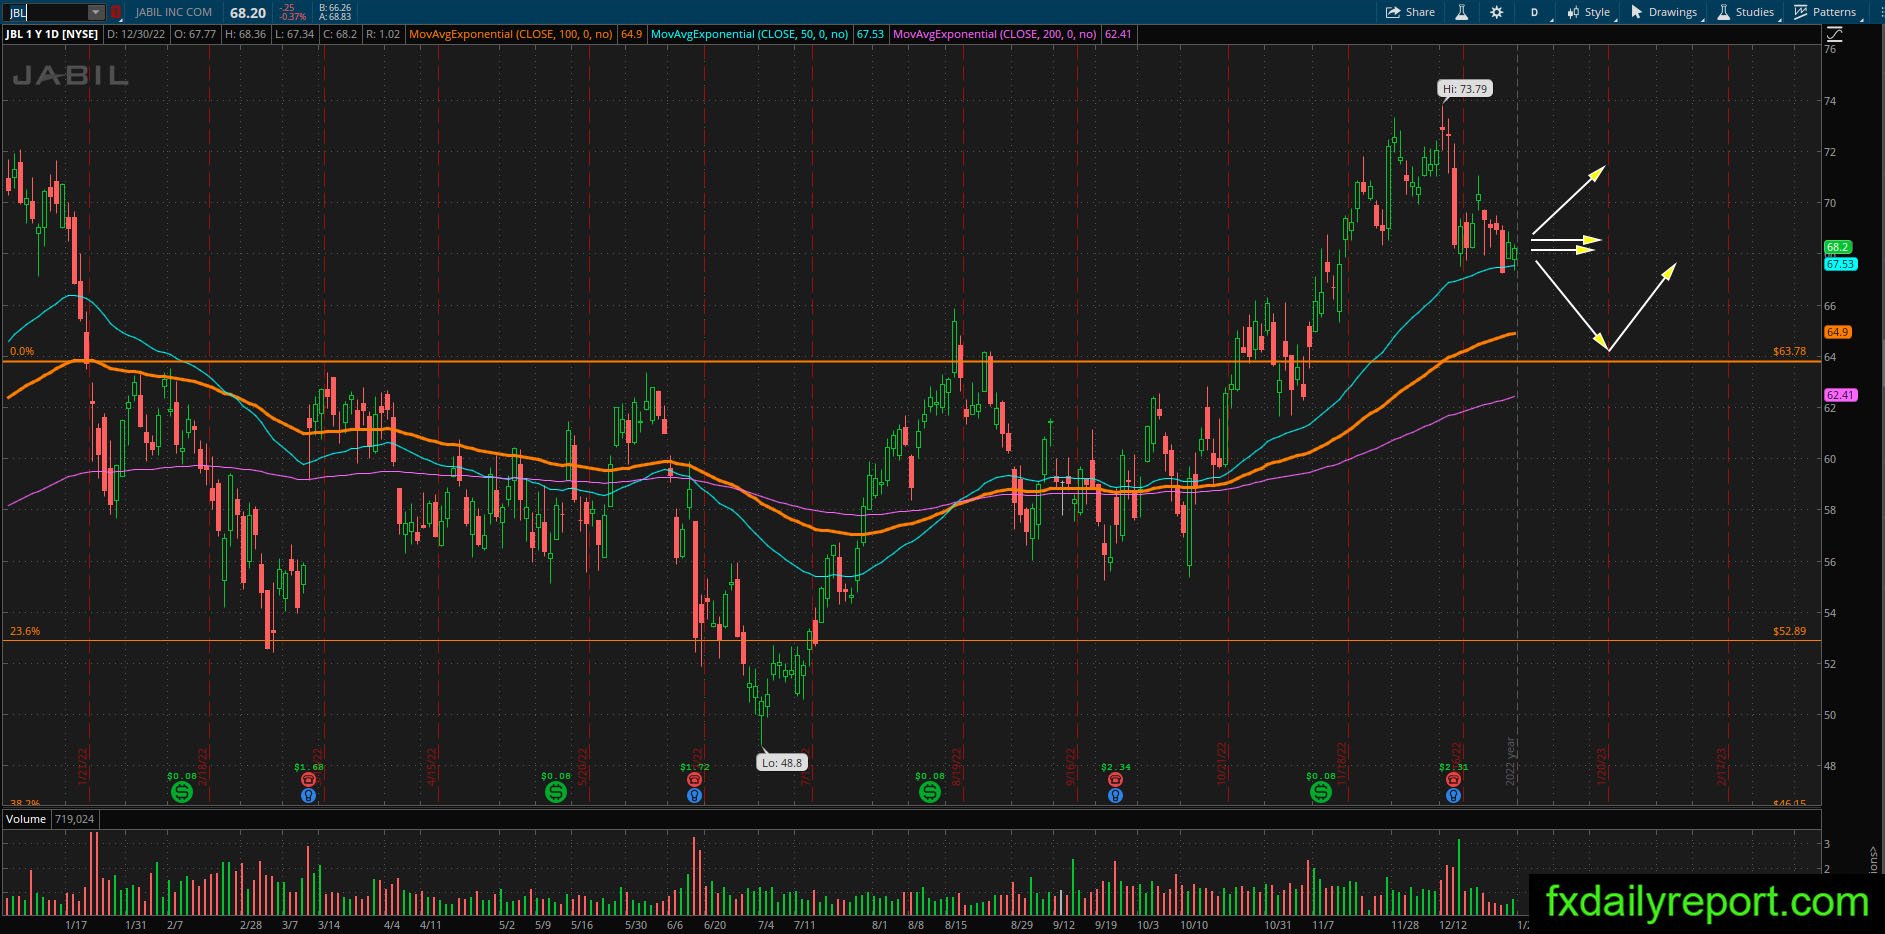Click the 2/17/23 expiration date marker

pos(1722,767)
